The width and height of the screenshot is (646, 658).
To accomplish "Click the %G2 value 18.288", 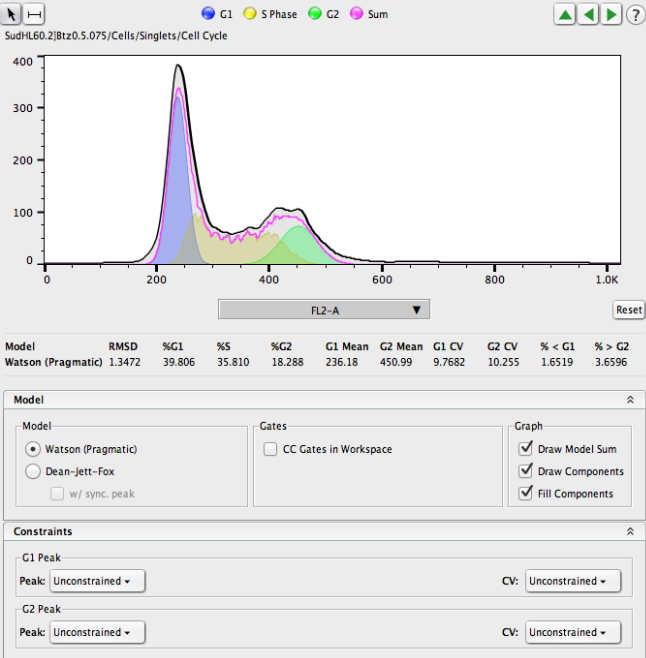I will click(x=287, y=362).
